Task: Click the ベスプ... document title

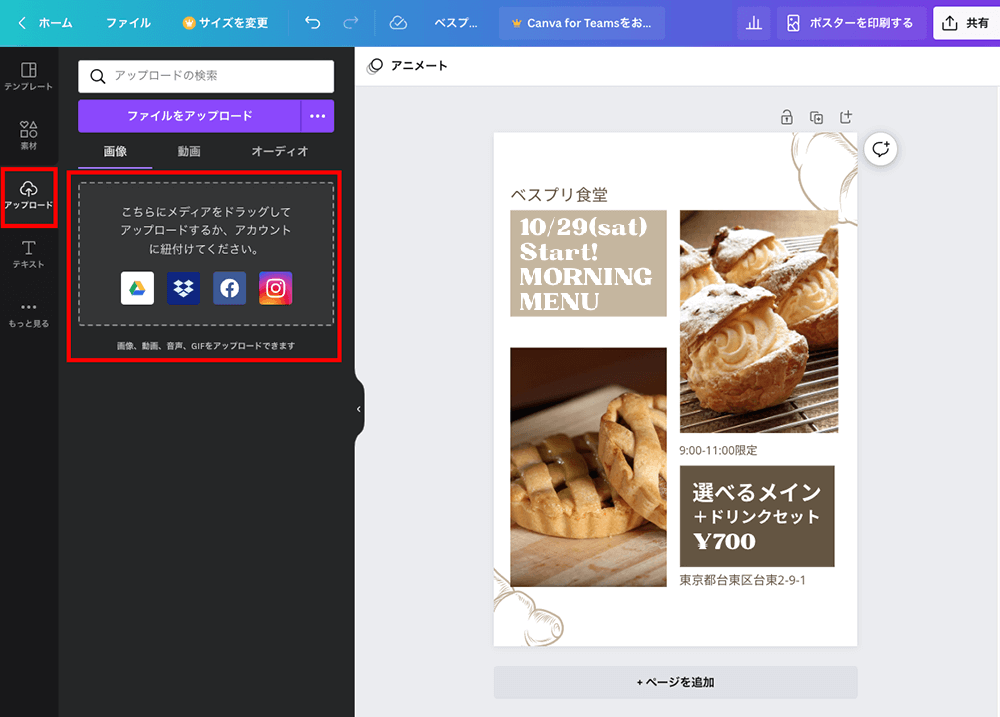Action: (455, 23)
